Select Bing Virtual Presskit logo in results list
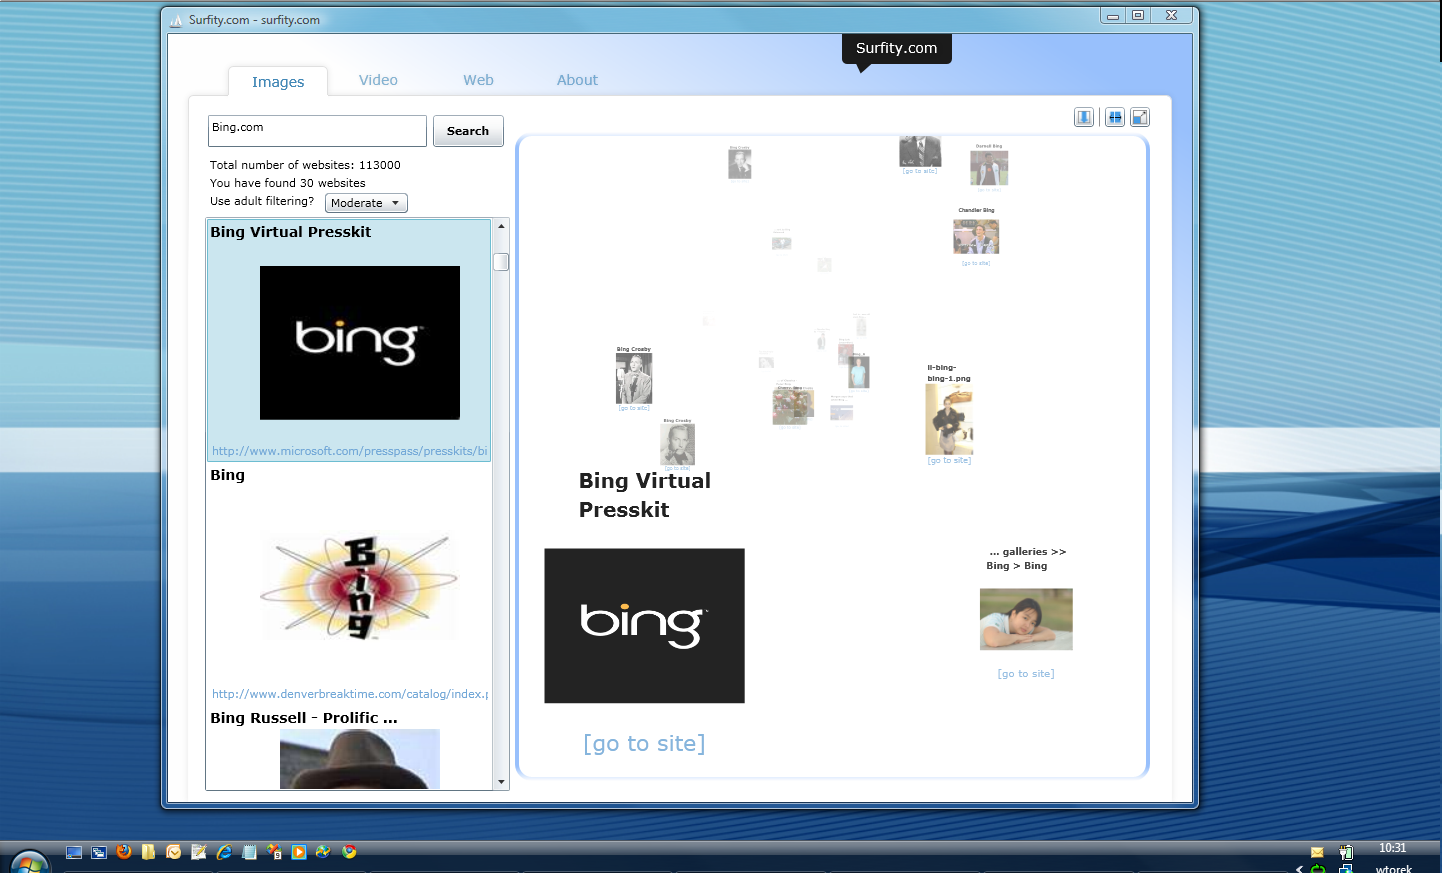 pyautogui.click(x=360, y=343)
